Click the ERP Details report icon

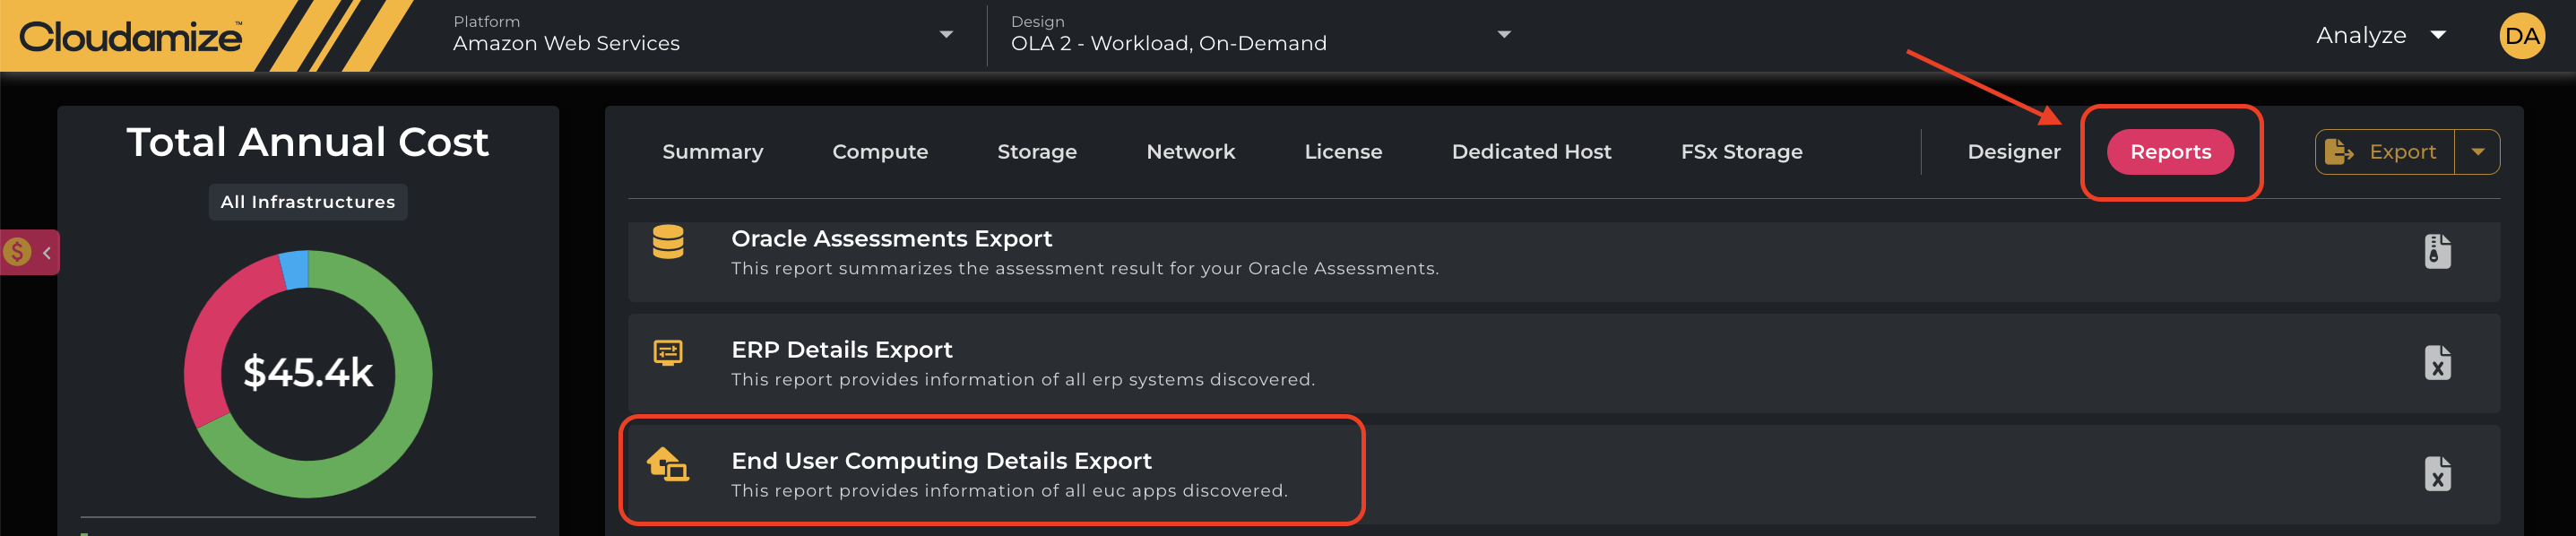[668, 352]
